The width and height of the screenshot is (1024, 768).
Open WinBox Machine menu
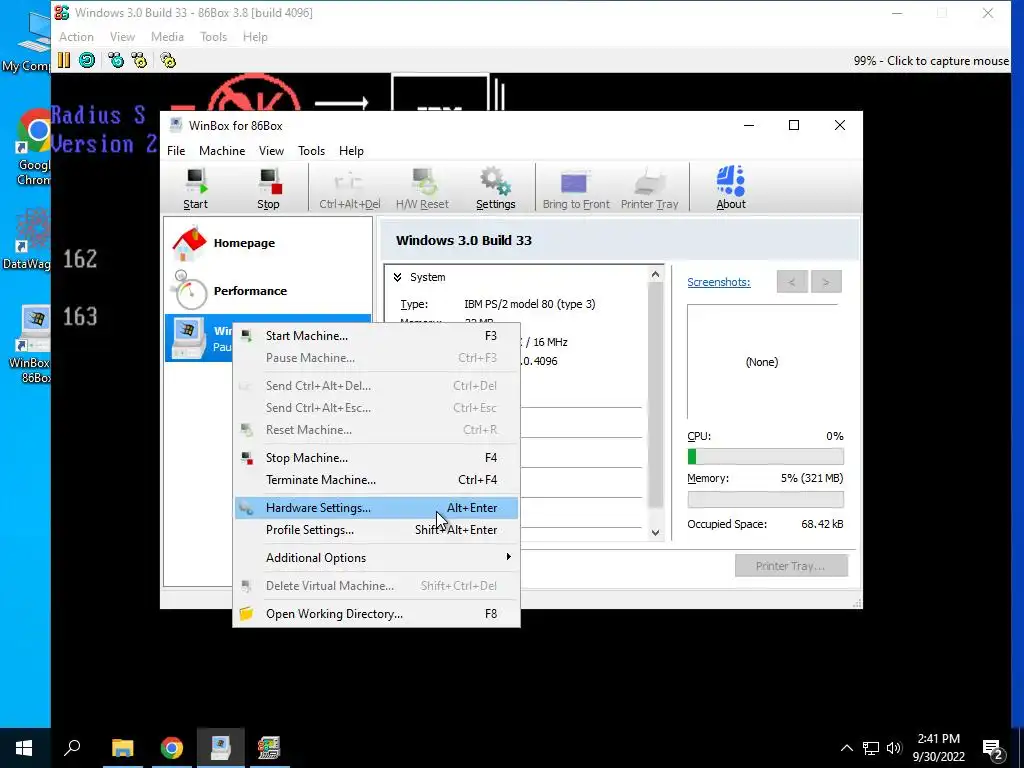coord(222,151)
